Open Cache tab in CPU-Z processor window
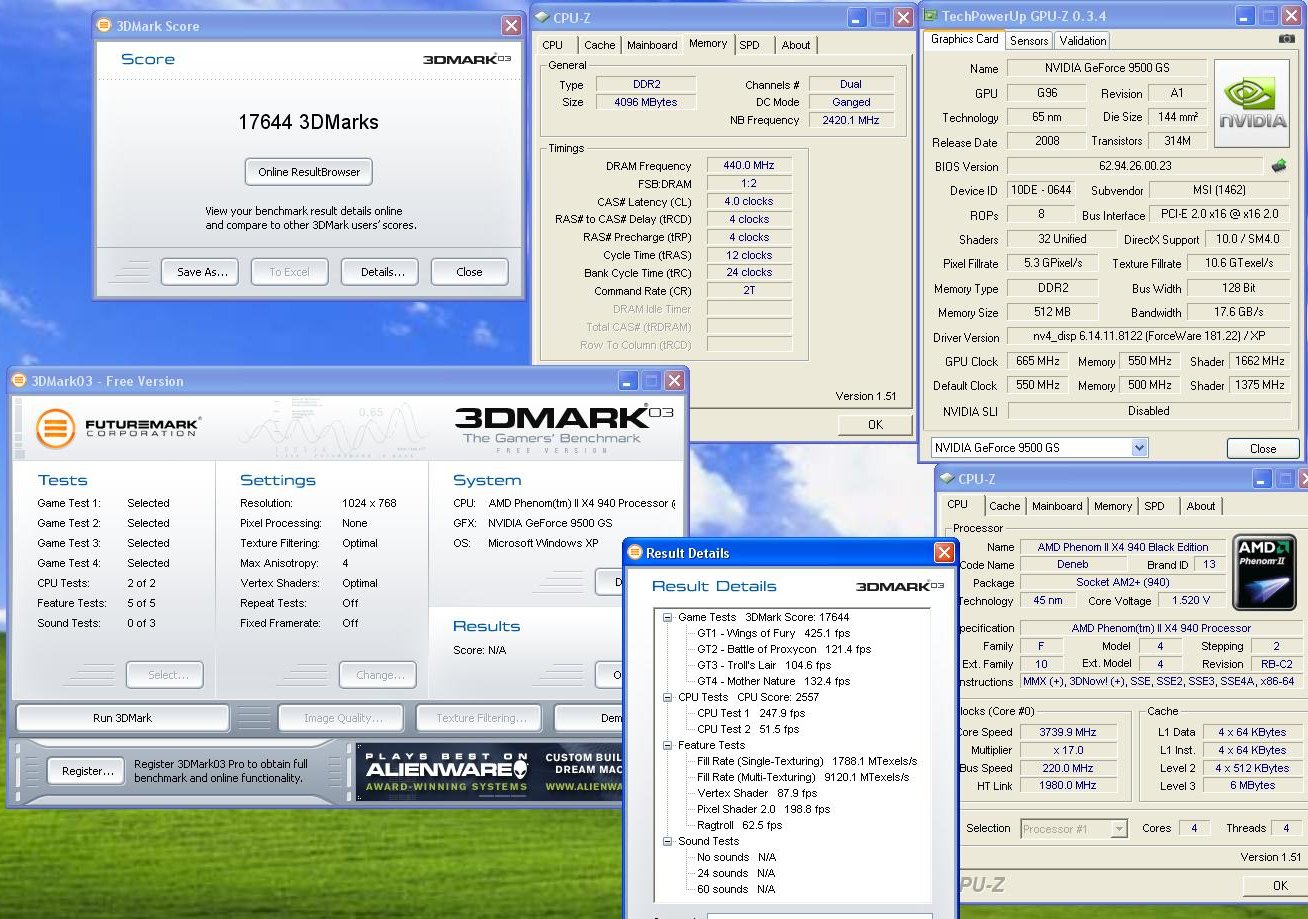 (x=1005, y=506)
